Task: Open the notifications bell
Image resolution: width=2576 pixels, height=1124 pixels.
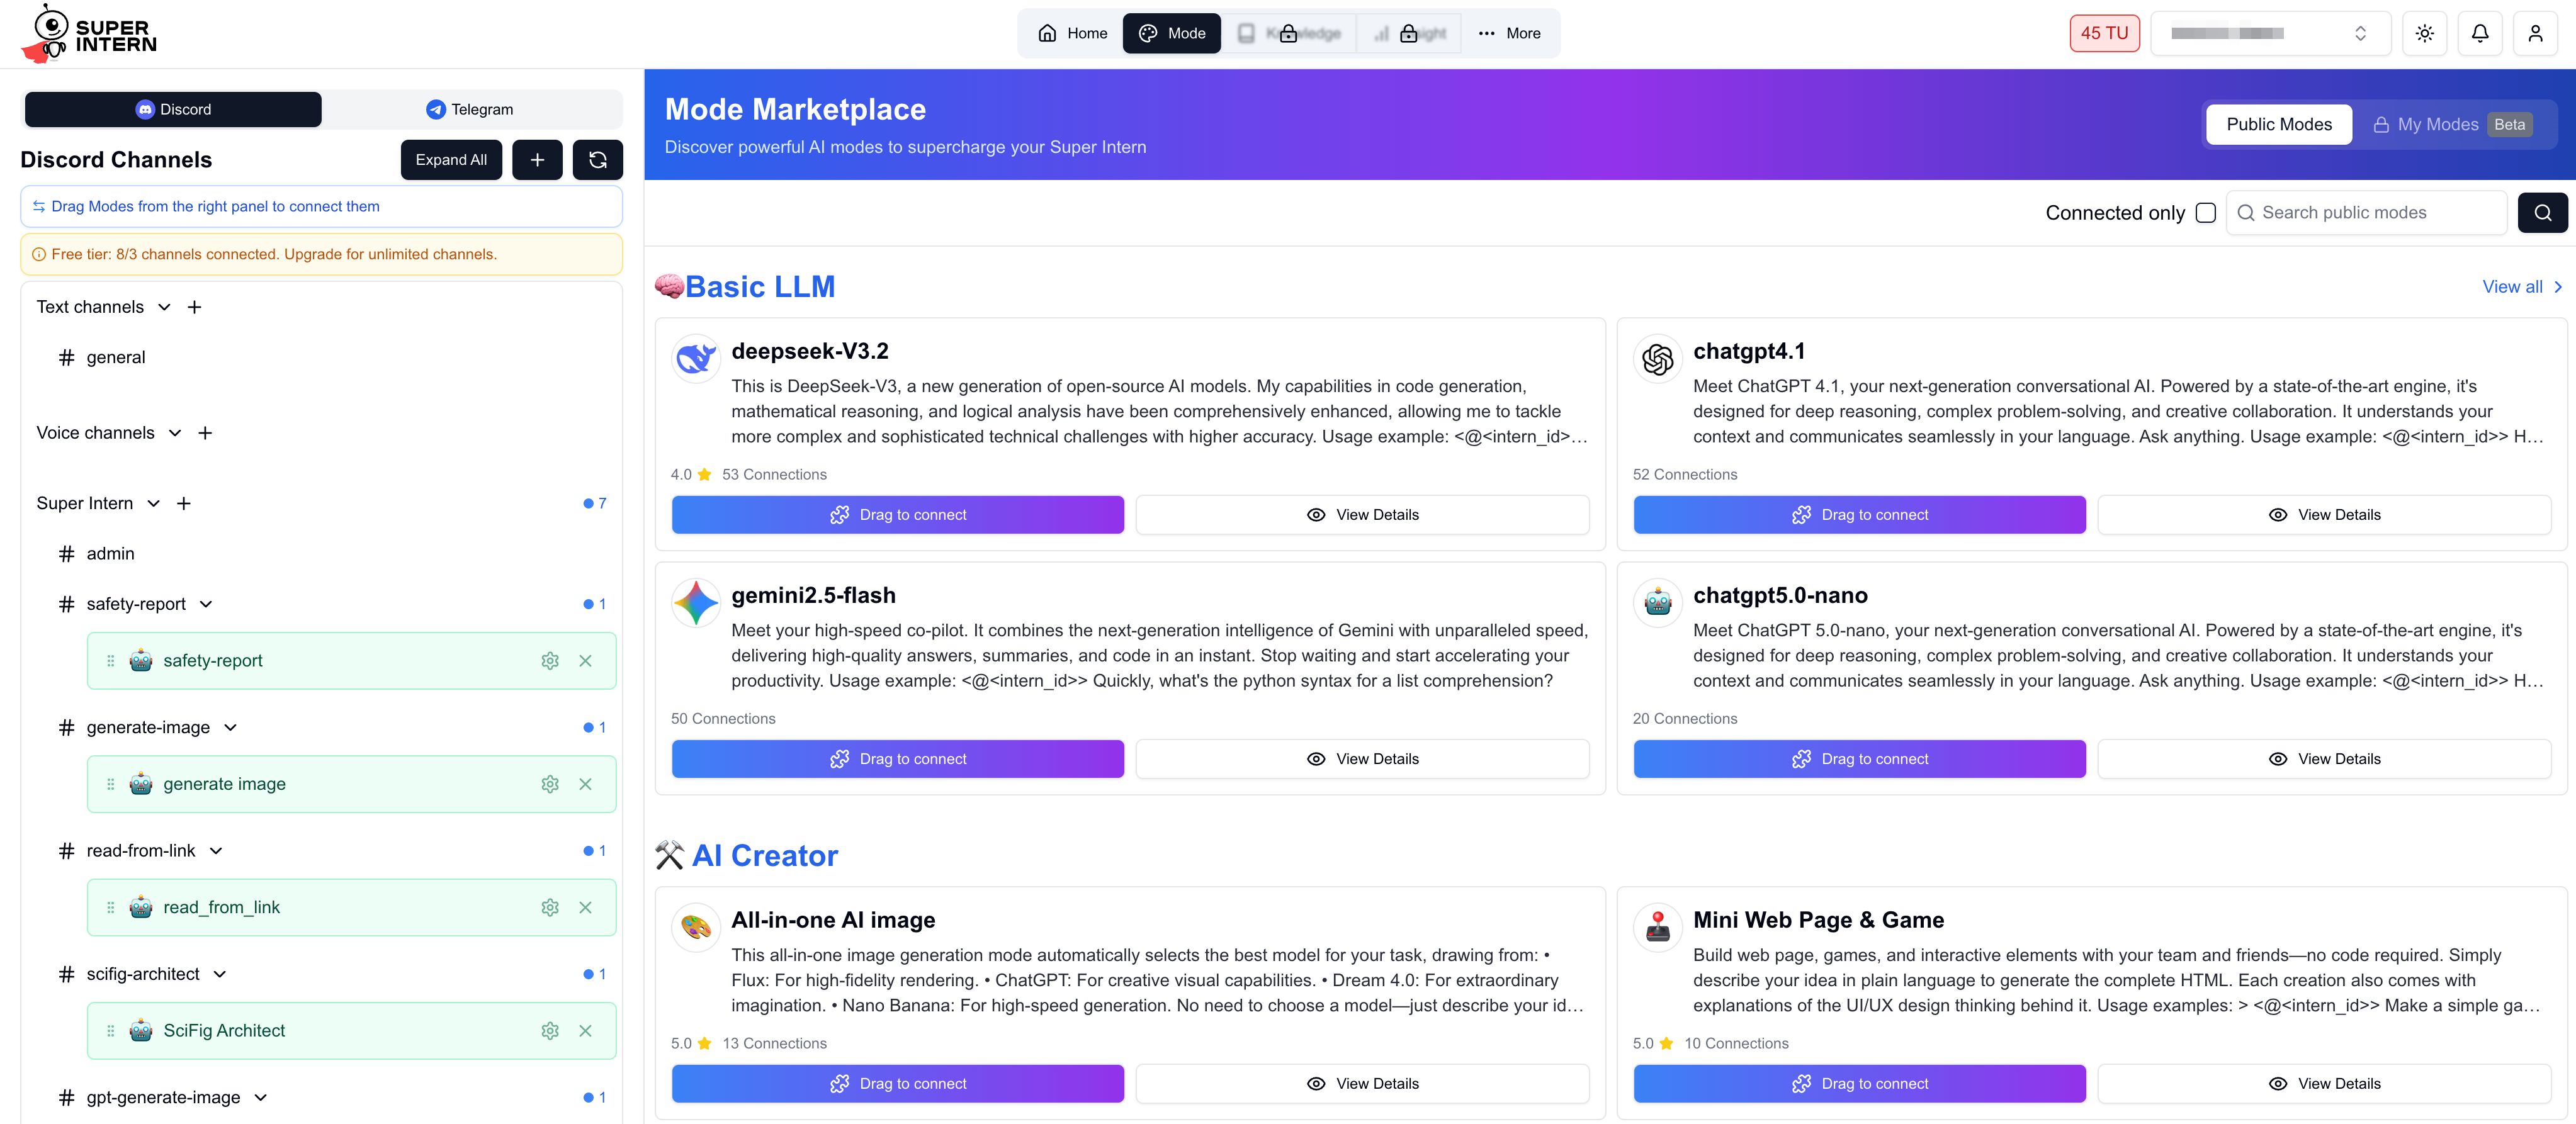Action: pos(2480,33)
